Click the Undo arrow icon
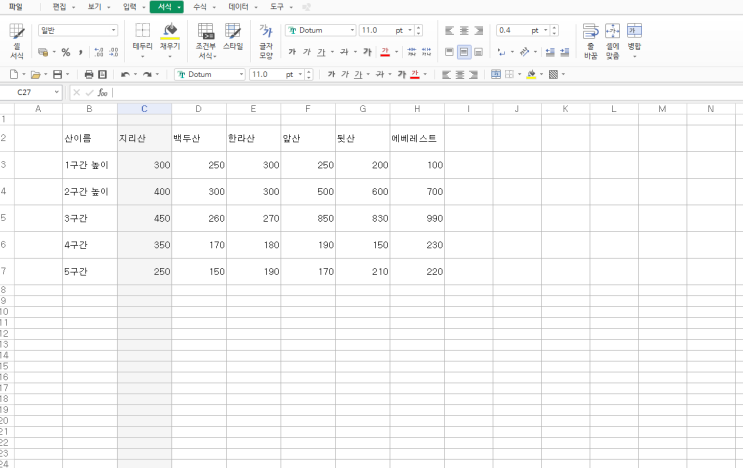 point(125,74)
